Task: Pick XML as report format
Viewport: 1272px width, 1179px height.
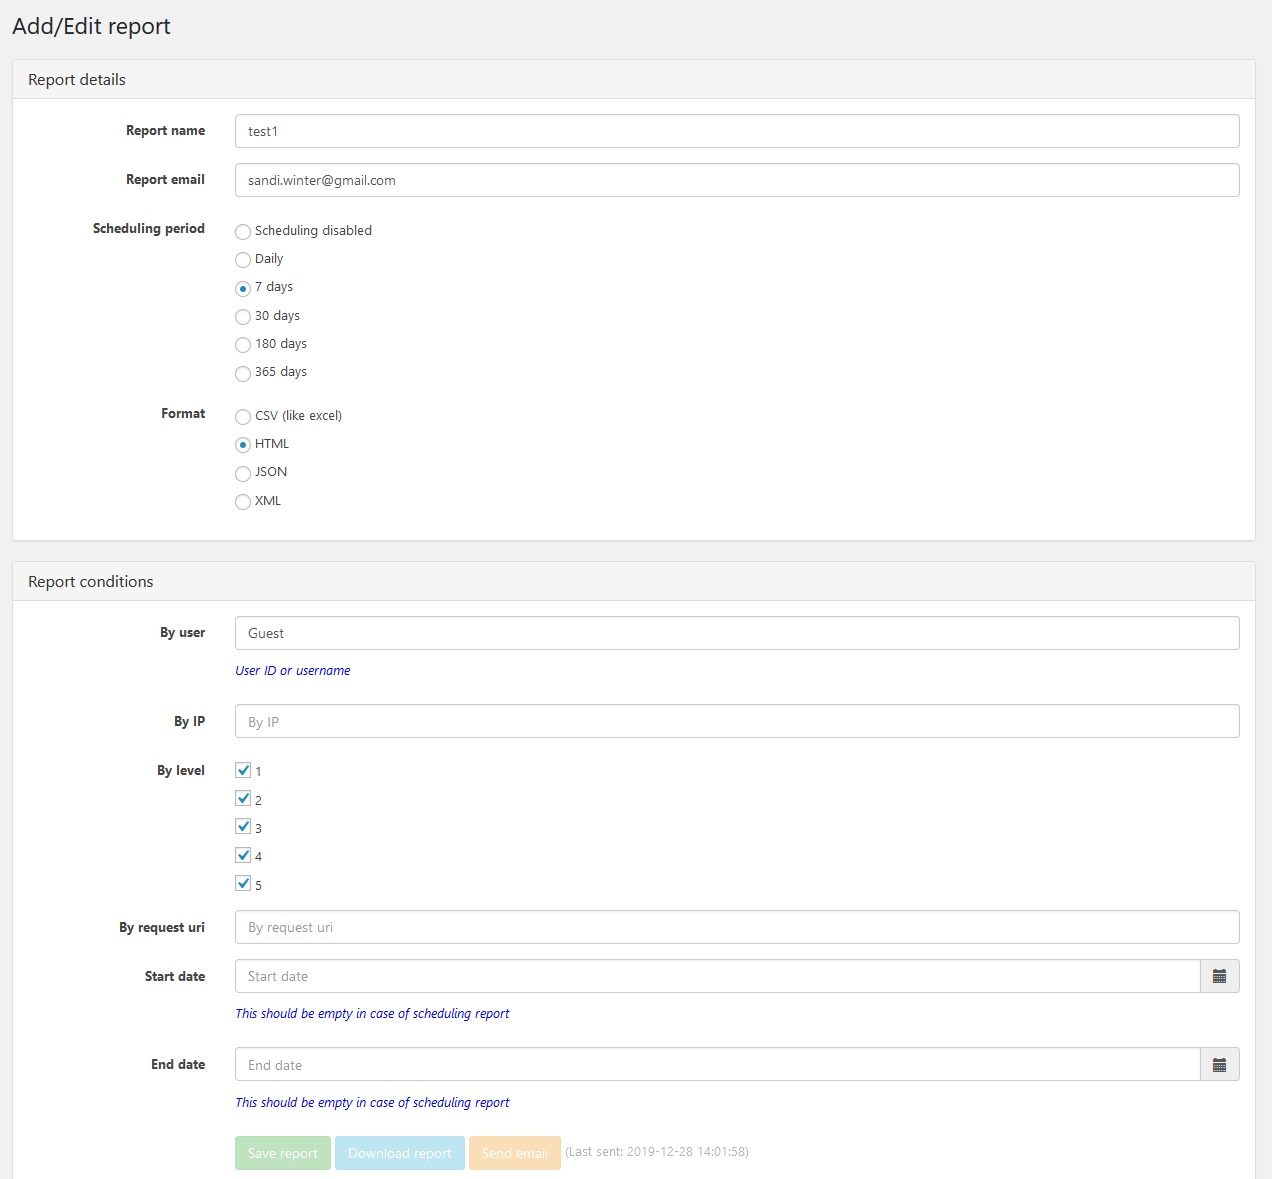Action: (x=243, y=502)
